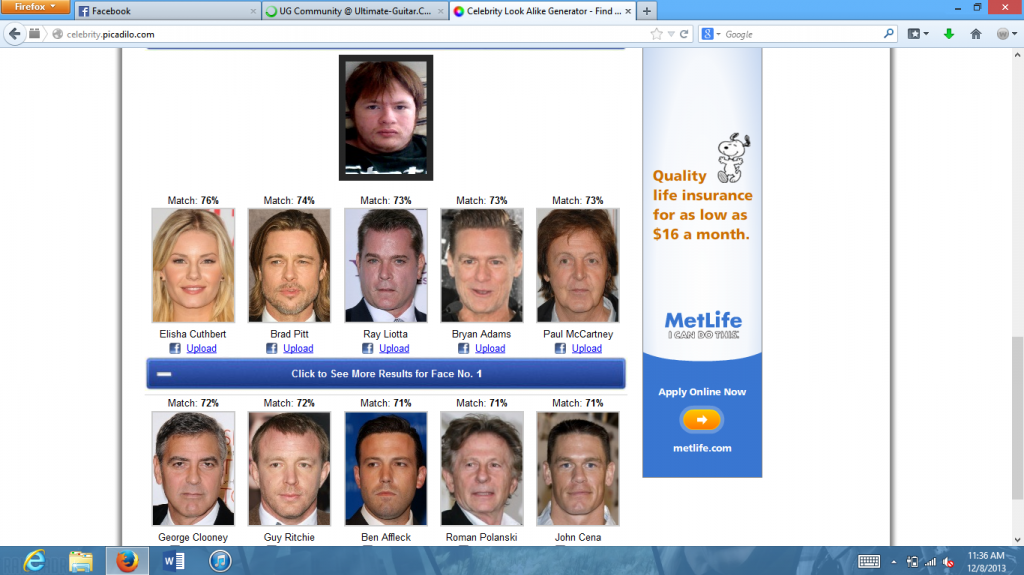The image size is (1024, 575).
Task: Click the scrollbar up arrow
Action: [x=1017, y=55]
